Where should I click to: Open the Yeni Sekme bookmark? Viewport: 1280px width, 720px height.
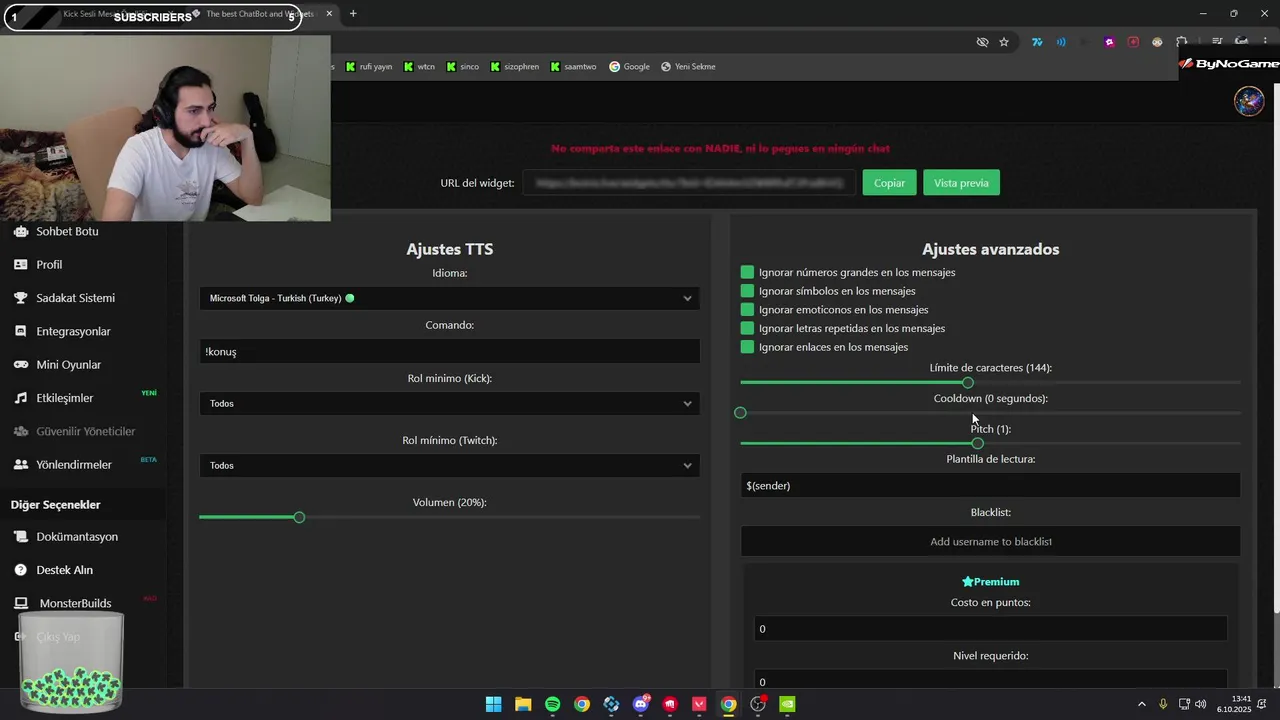pyautogui.click(x=688, y=67)
